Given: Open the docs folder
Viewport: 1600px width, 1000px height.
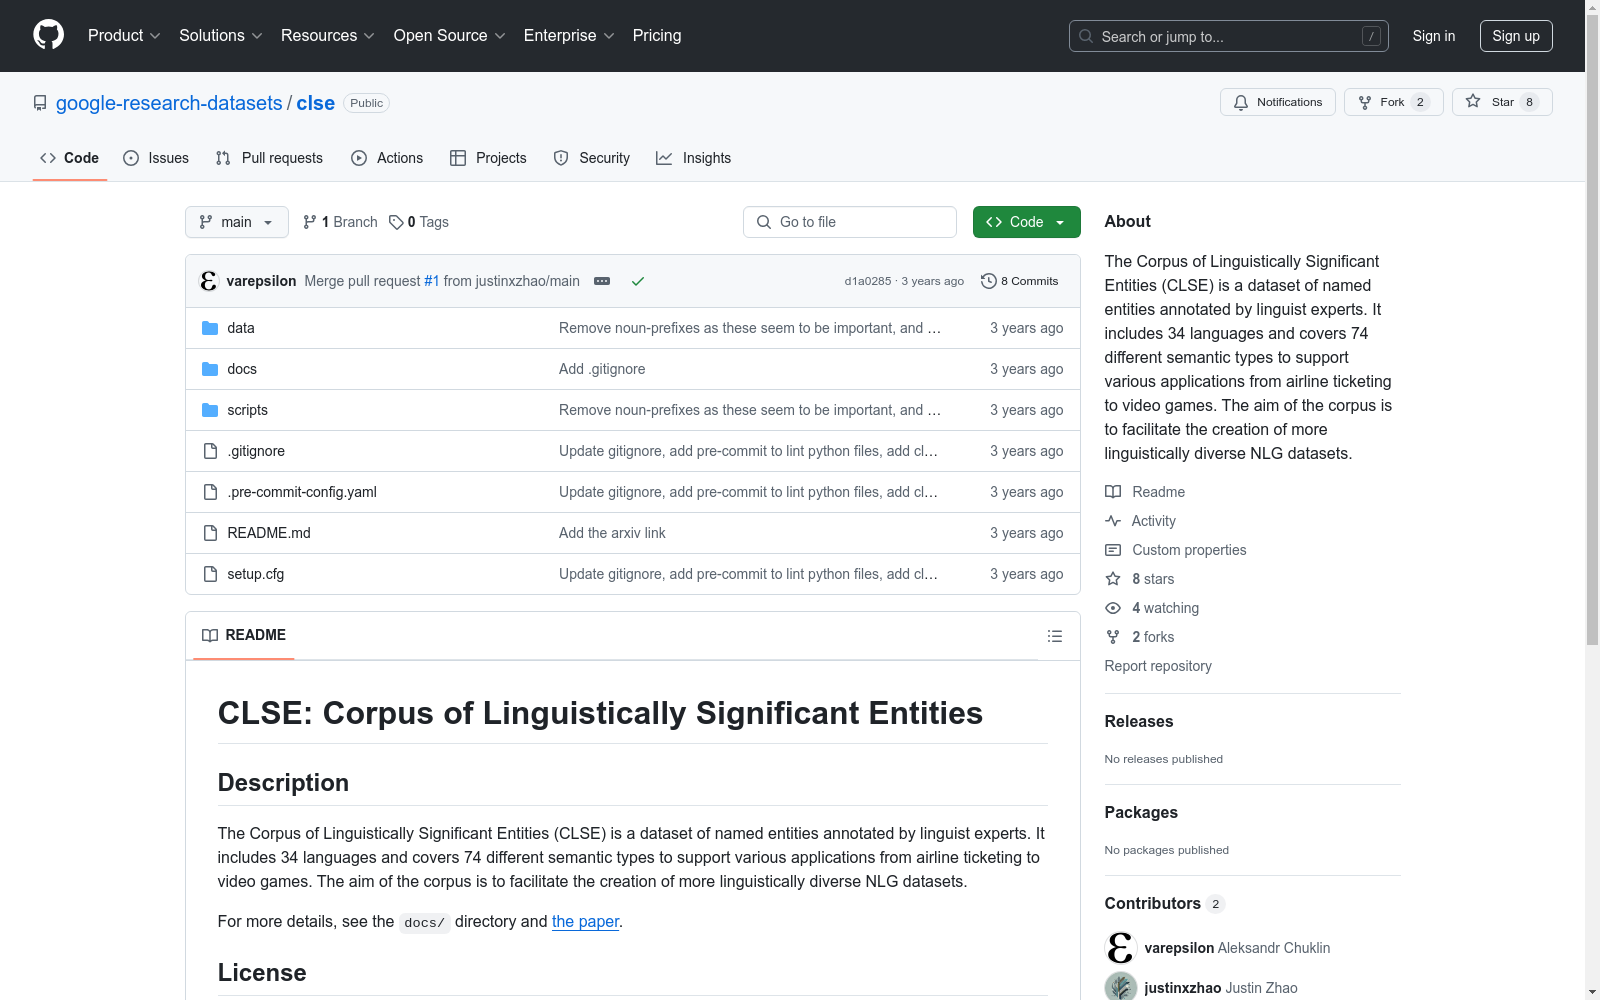Looking at the screenshot, I should click(x=242, y=369).
